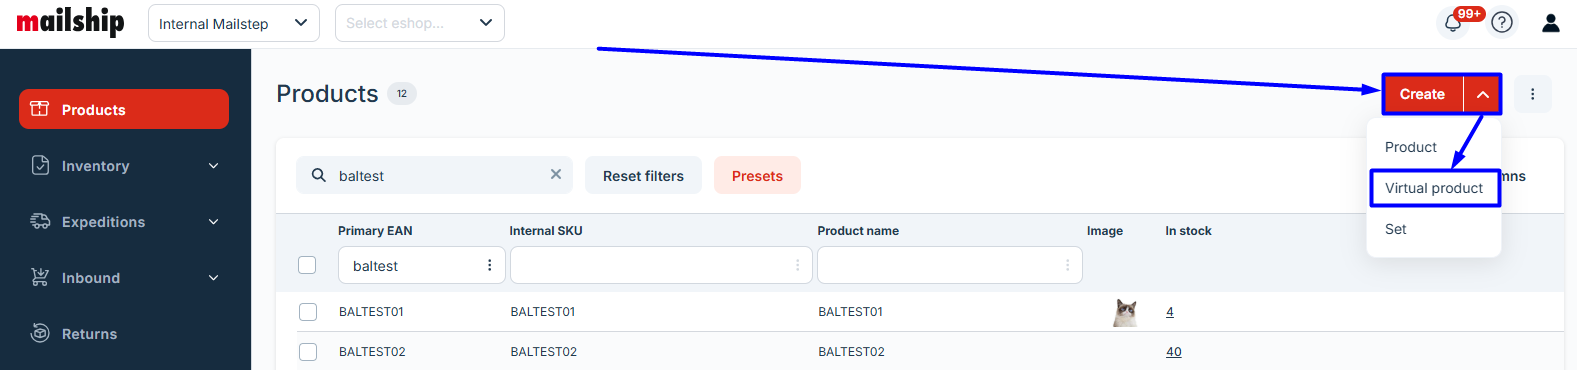Open the Select eshop dropdown

(x=420, y=23)
